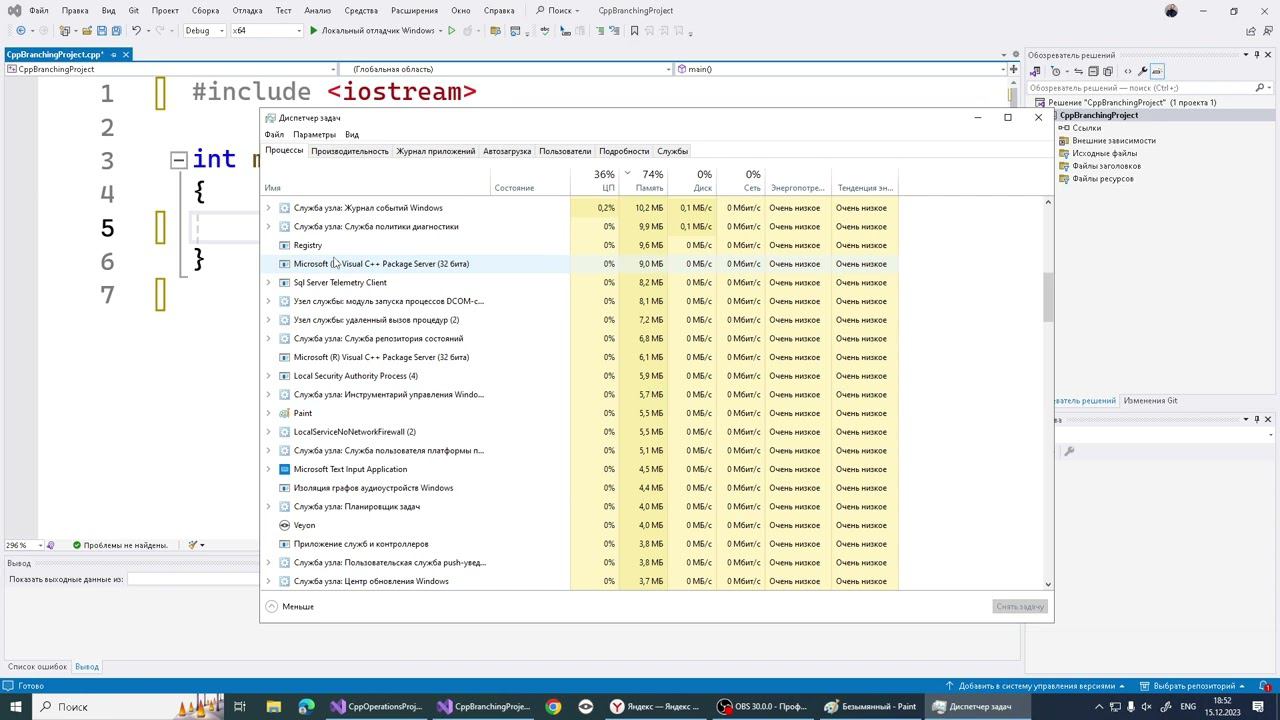
Task: Expand the Paint process row
Action: 268,413
